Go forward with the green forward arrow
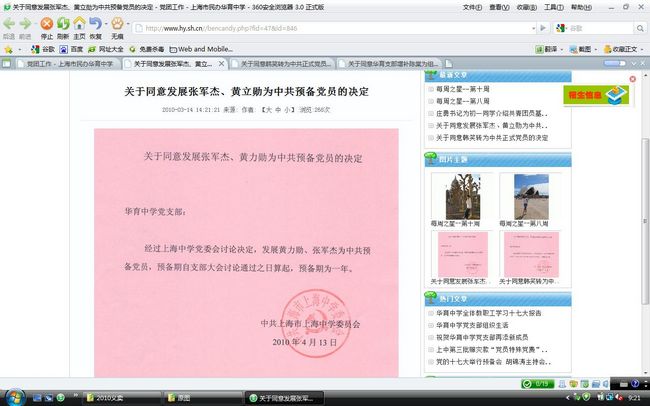The height and width of the screenshot is (406, 650). pyautogui.click(x=25, y=24)
